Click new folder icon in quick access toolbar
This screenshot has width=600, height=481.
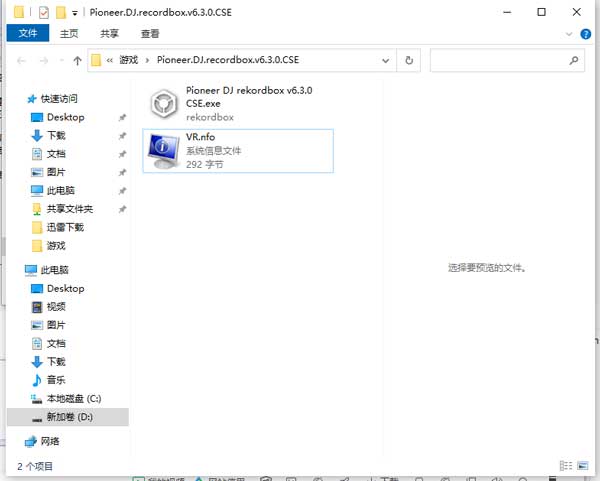(x=61, y=13)
